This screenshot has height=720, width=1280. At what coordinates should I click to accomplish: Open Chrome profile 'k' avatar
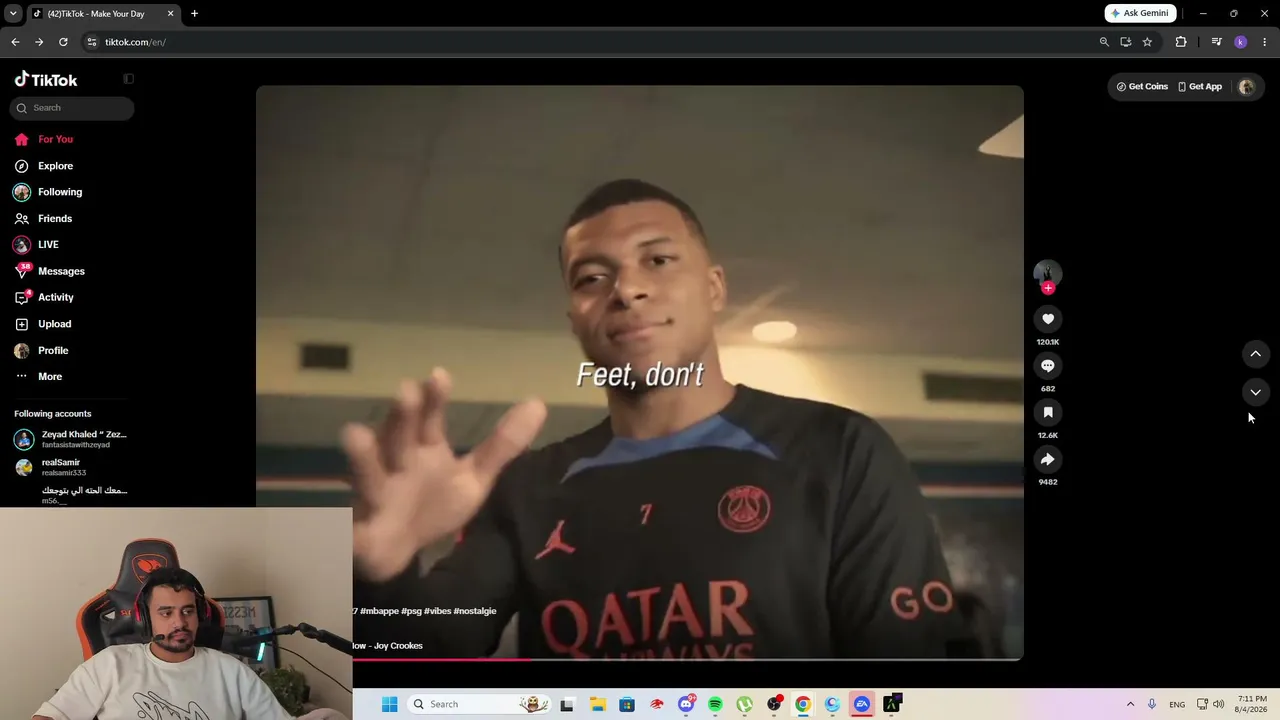coord(1241,42)
